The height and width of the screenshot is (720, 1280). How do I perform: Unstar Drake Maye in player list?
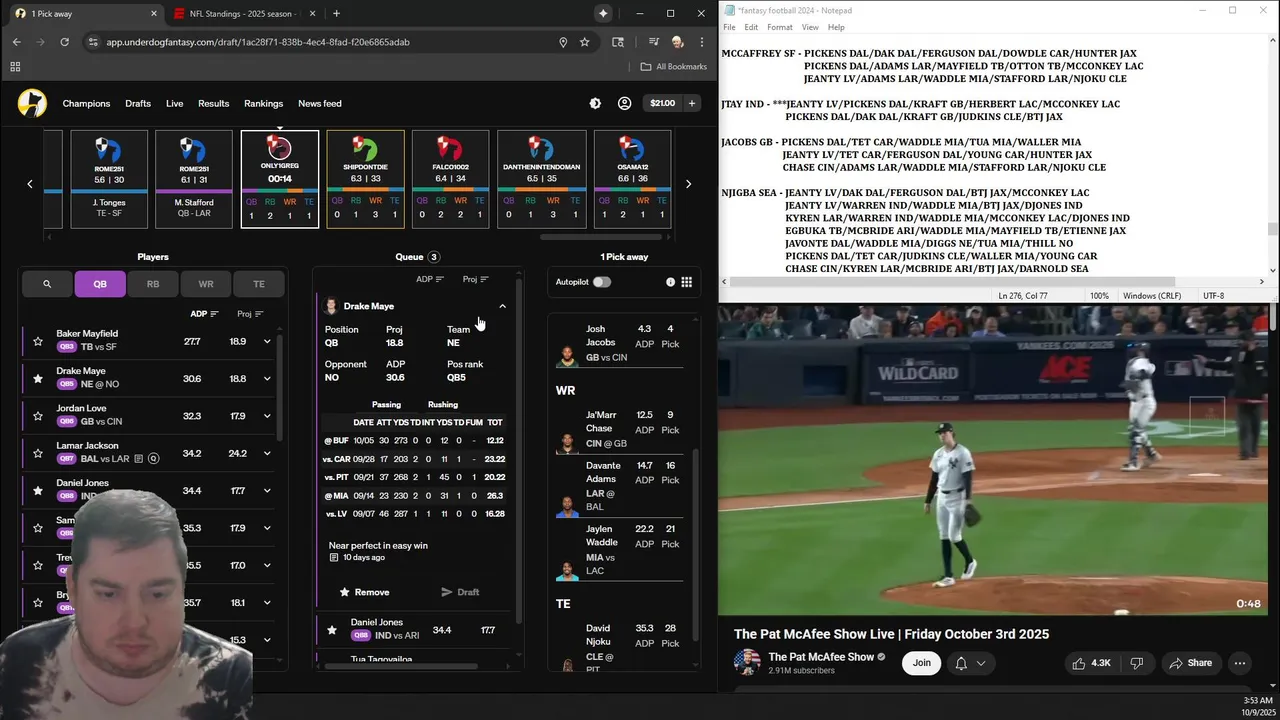[38, 378]
